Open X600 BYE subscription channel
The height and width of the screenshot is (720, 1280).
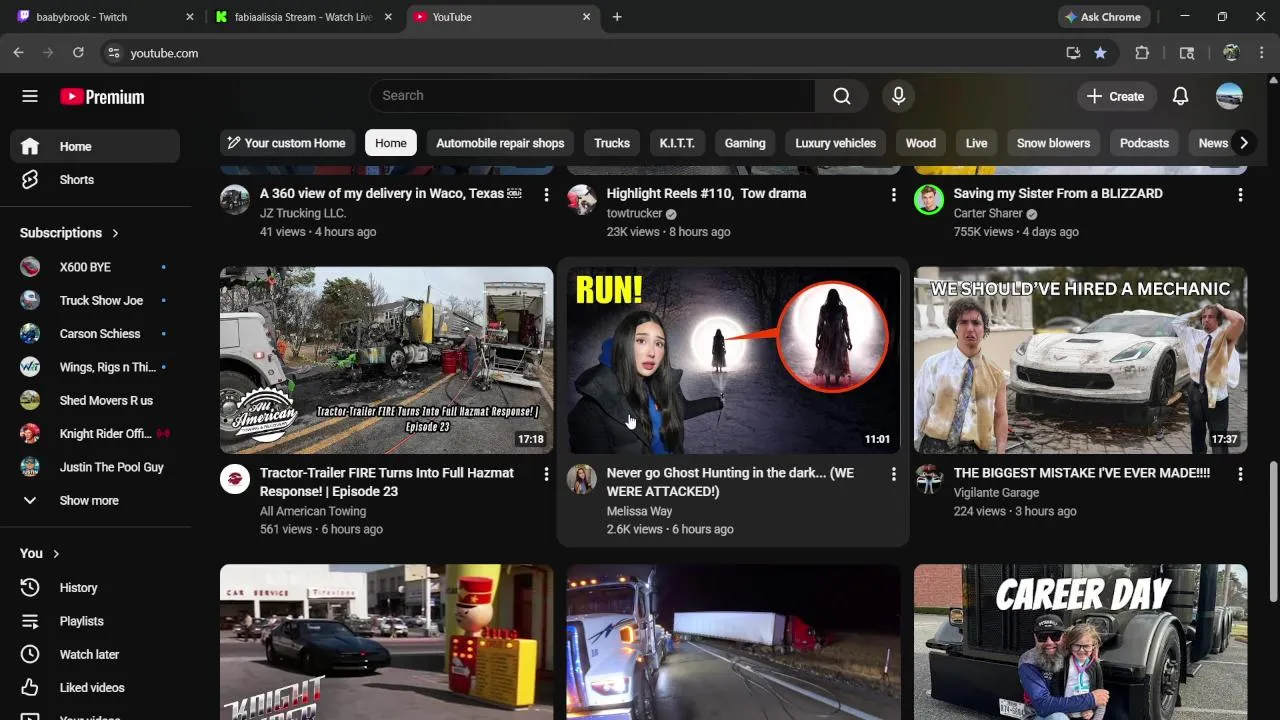95,267
